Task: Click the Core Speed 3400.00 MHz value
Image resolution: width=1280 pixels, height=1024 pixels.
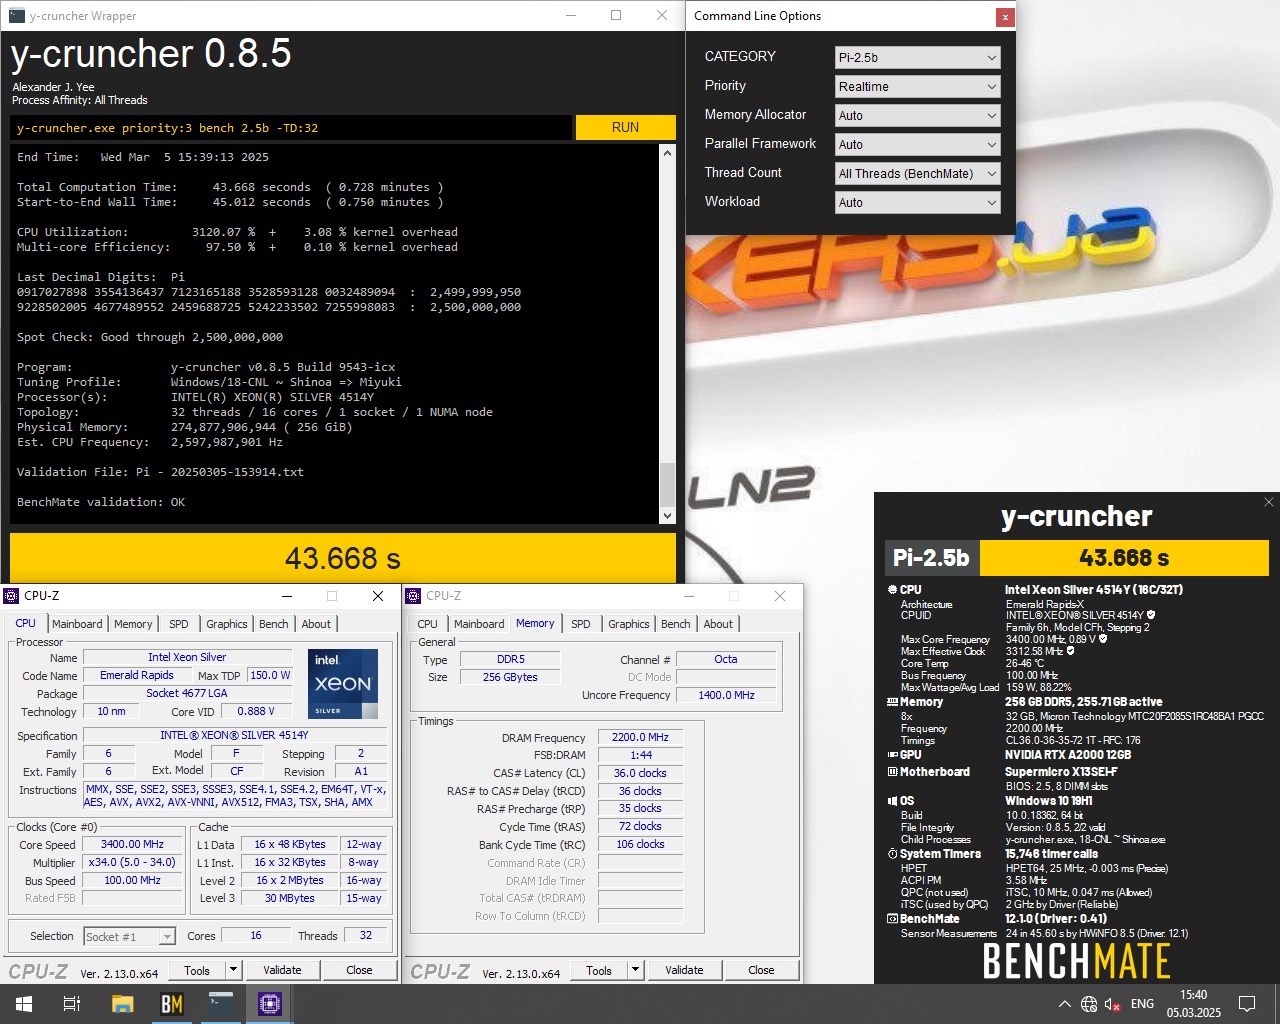Action: click(132, 844)
